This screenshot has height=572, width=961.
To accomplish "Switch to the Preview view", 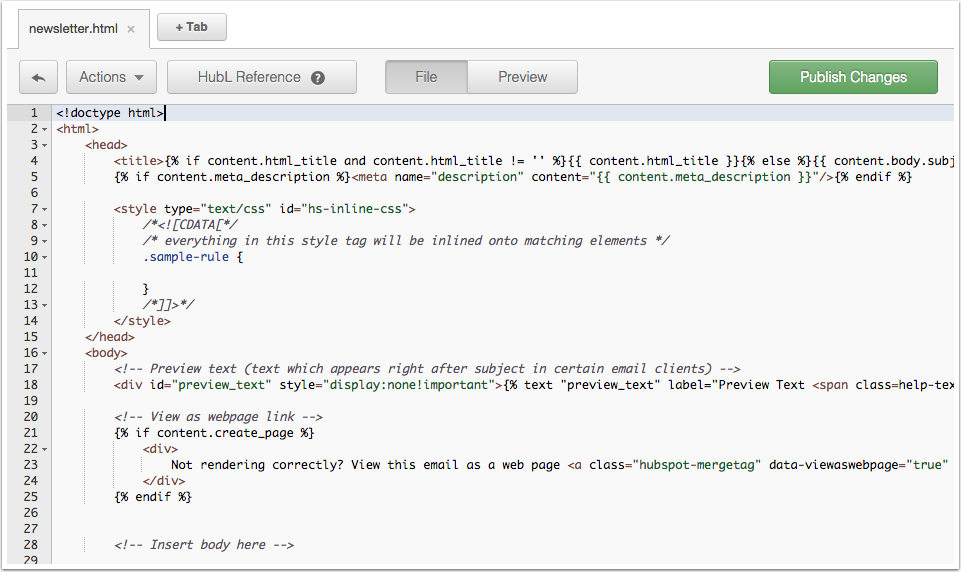I will 522,77.
